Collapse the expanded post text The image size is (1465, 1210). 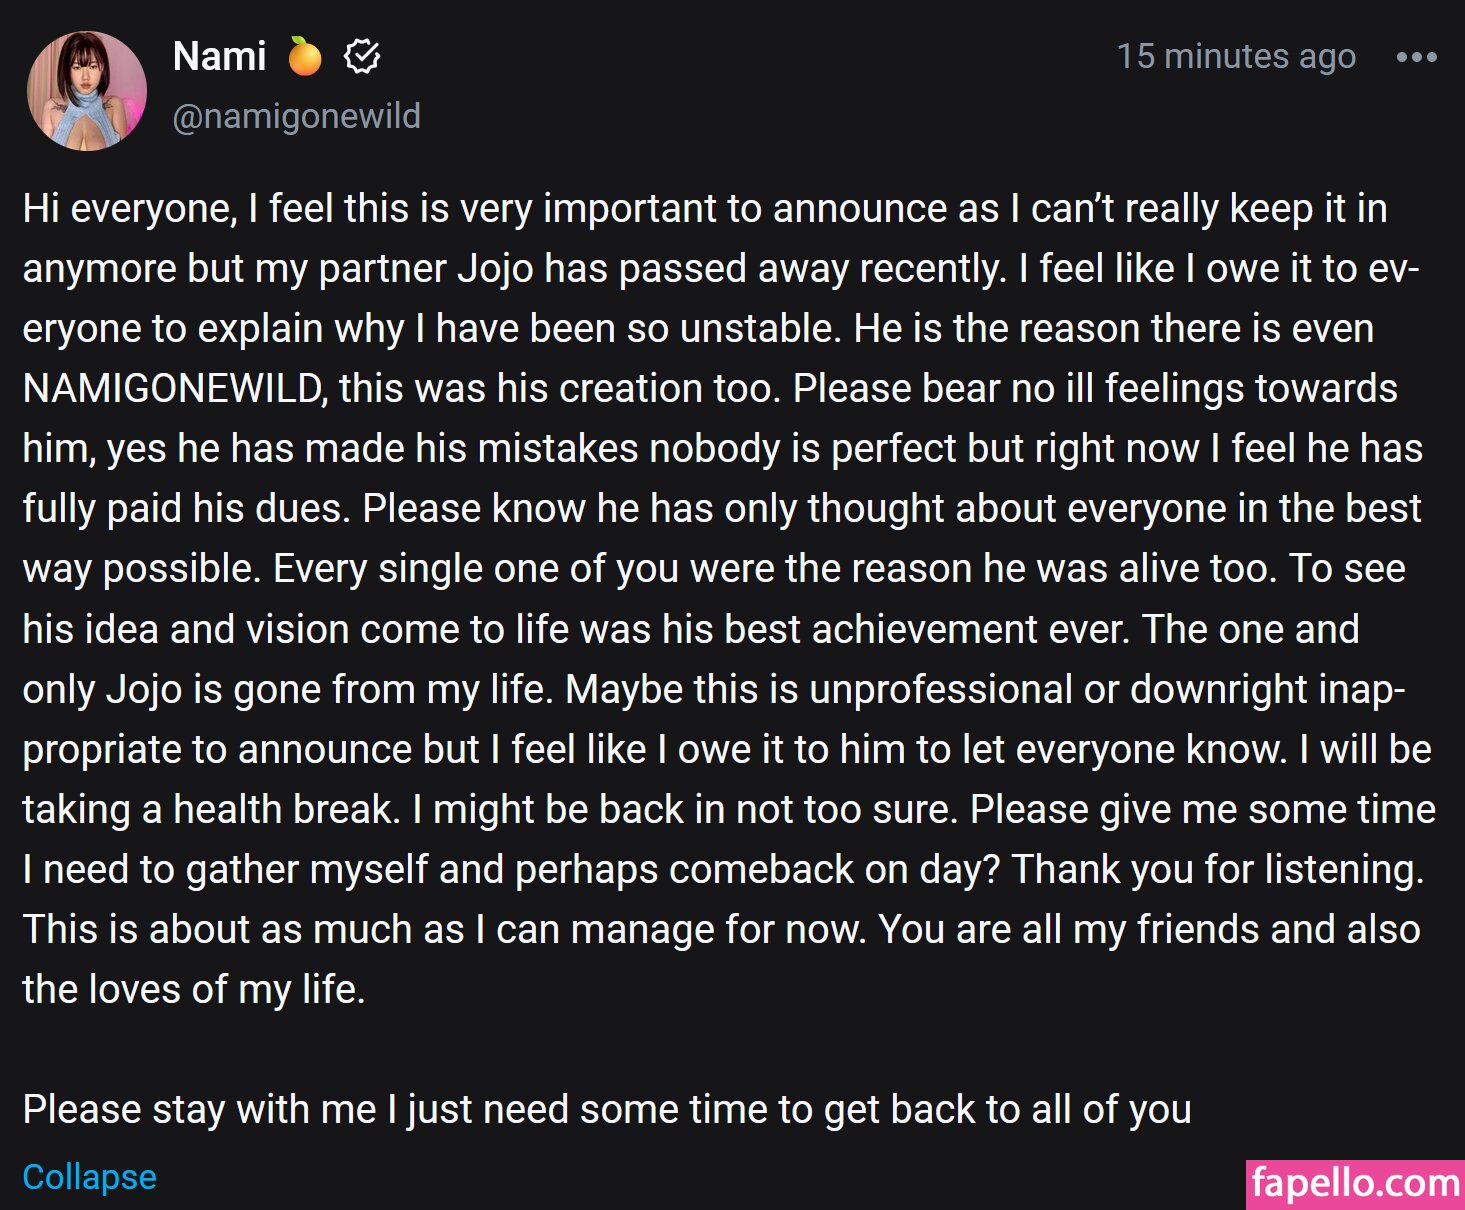coord(89,1177)
